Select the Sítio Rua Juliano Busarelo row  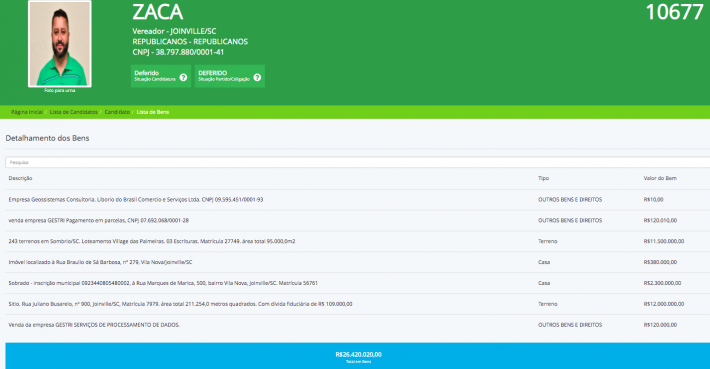(358, 304)
